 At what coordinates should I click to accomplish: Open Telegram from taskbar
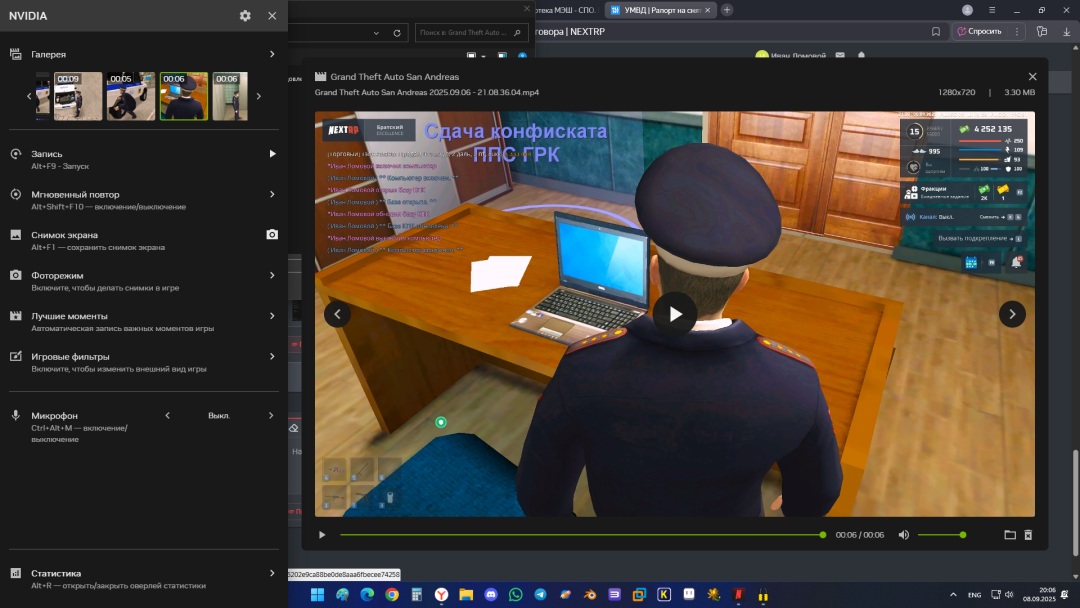541,594
